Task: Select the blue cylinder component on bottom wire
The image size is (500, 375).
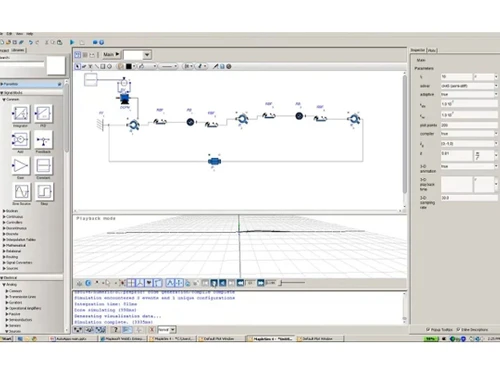Action: pos(214,161)
